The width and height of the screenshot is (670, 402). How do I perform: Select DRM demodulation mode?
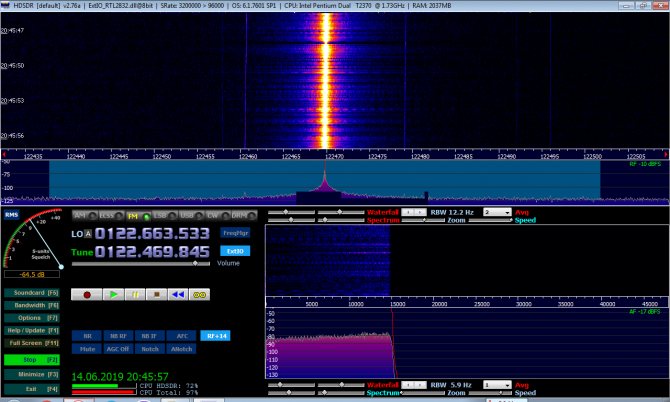pos(244,216)
